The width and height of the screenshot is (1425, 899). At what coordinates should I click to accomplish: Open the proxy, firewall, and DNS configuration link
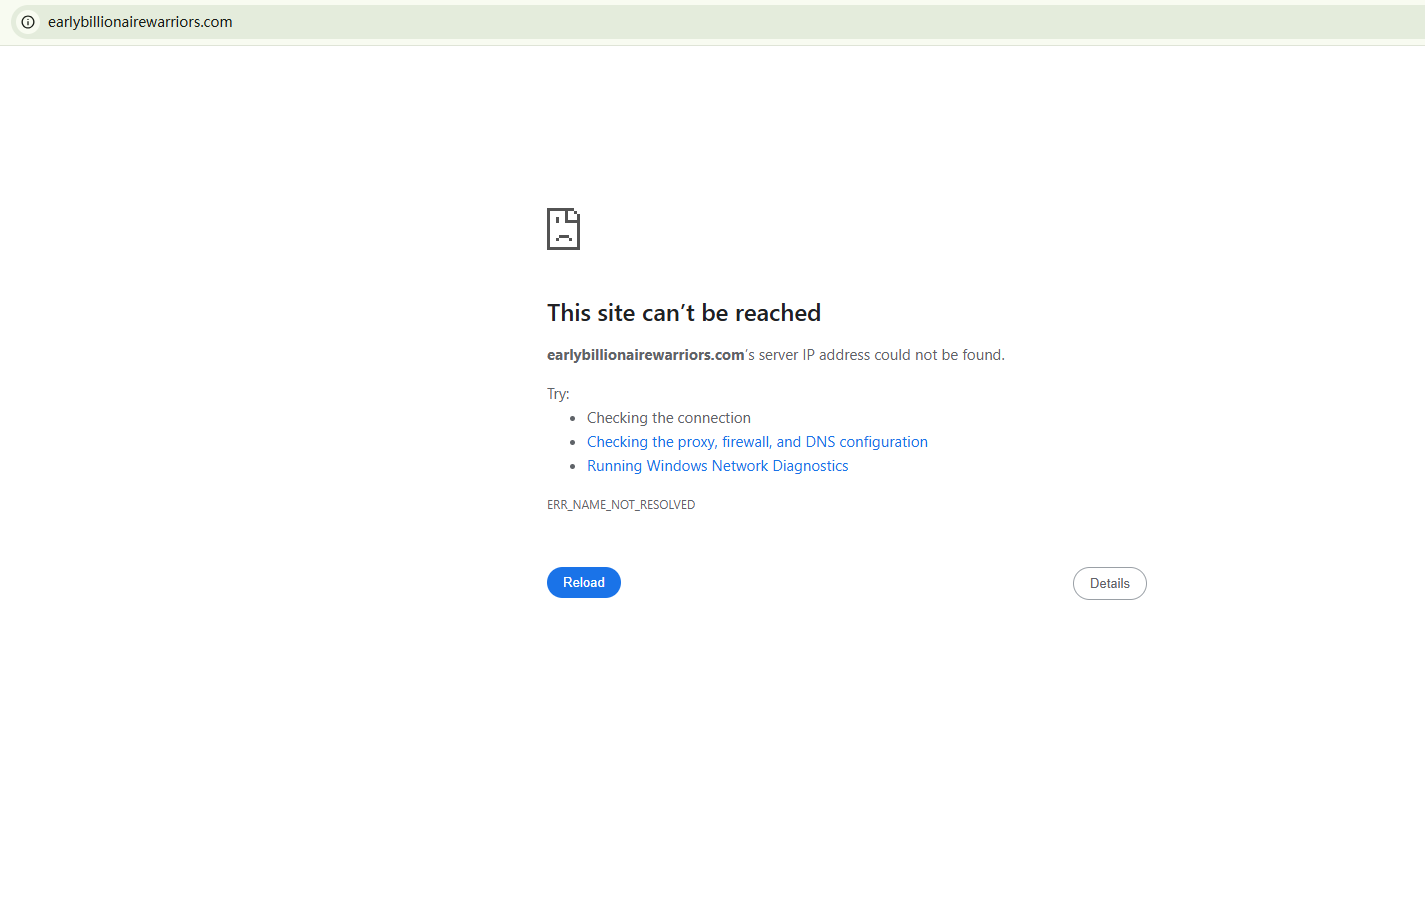(x=757, y=442)
